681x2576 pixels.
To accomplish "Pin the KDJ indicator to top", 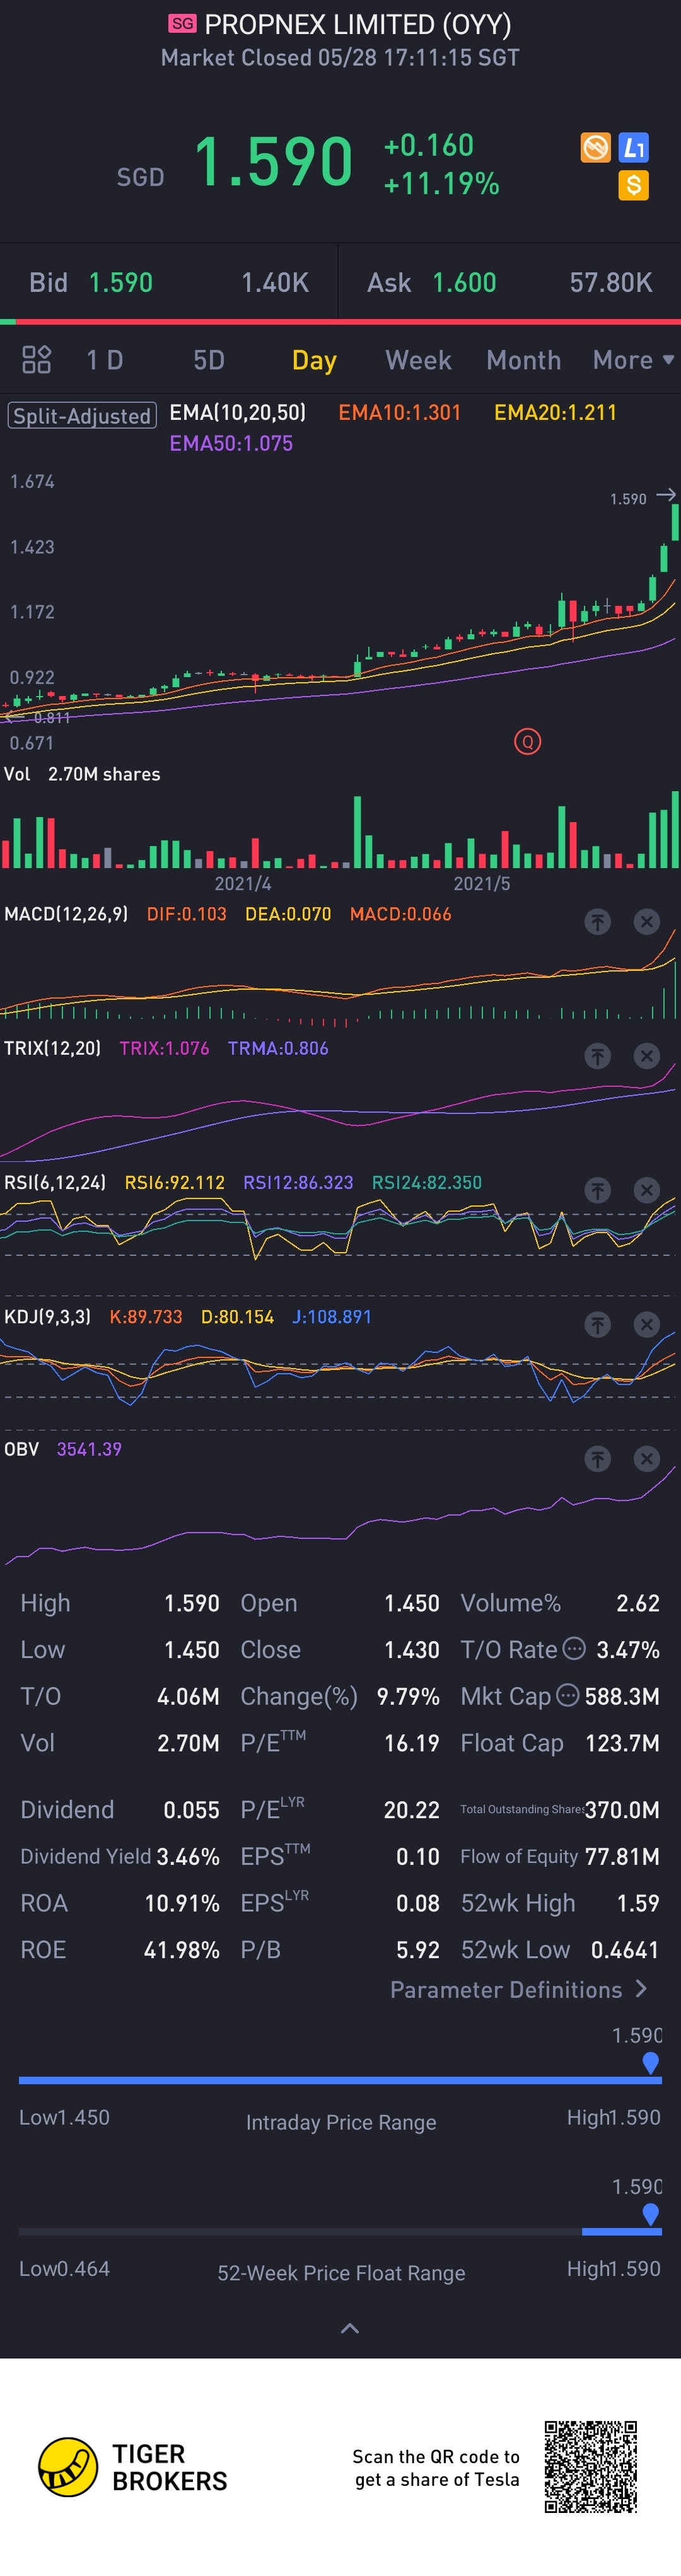I will point(598,1325).
